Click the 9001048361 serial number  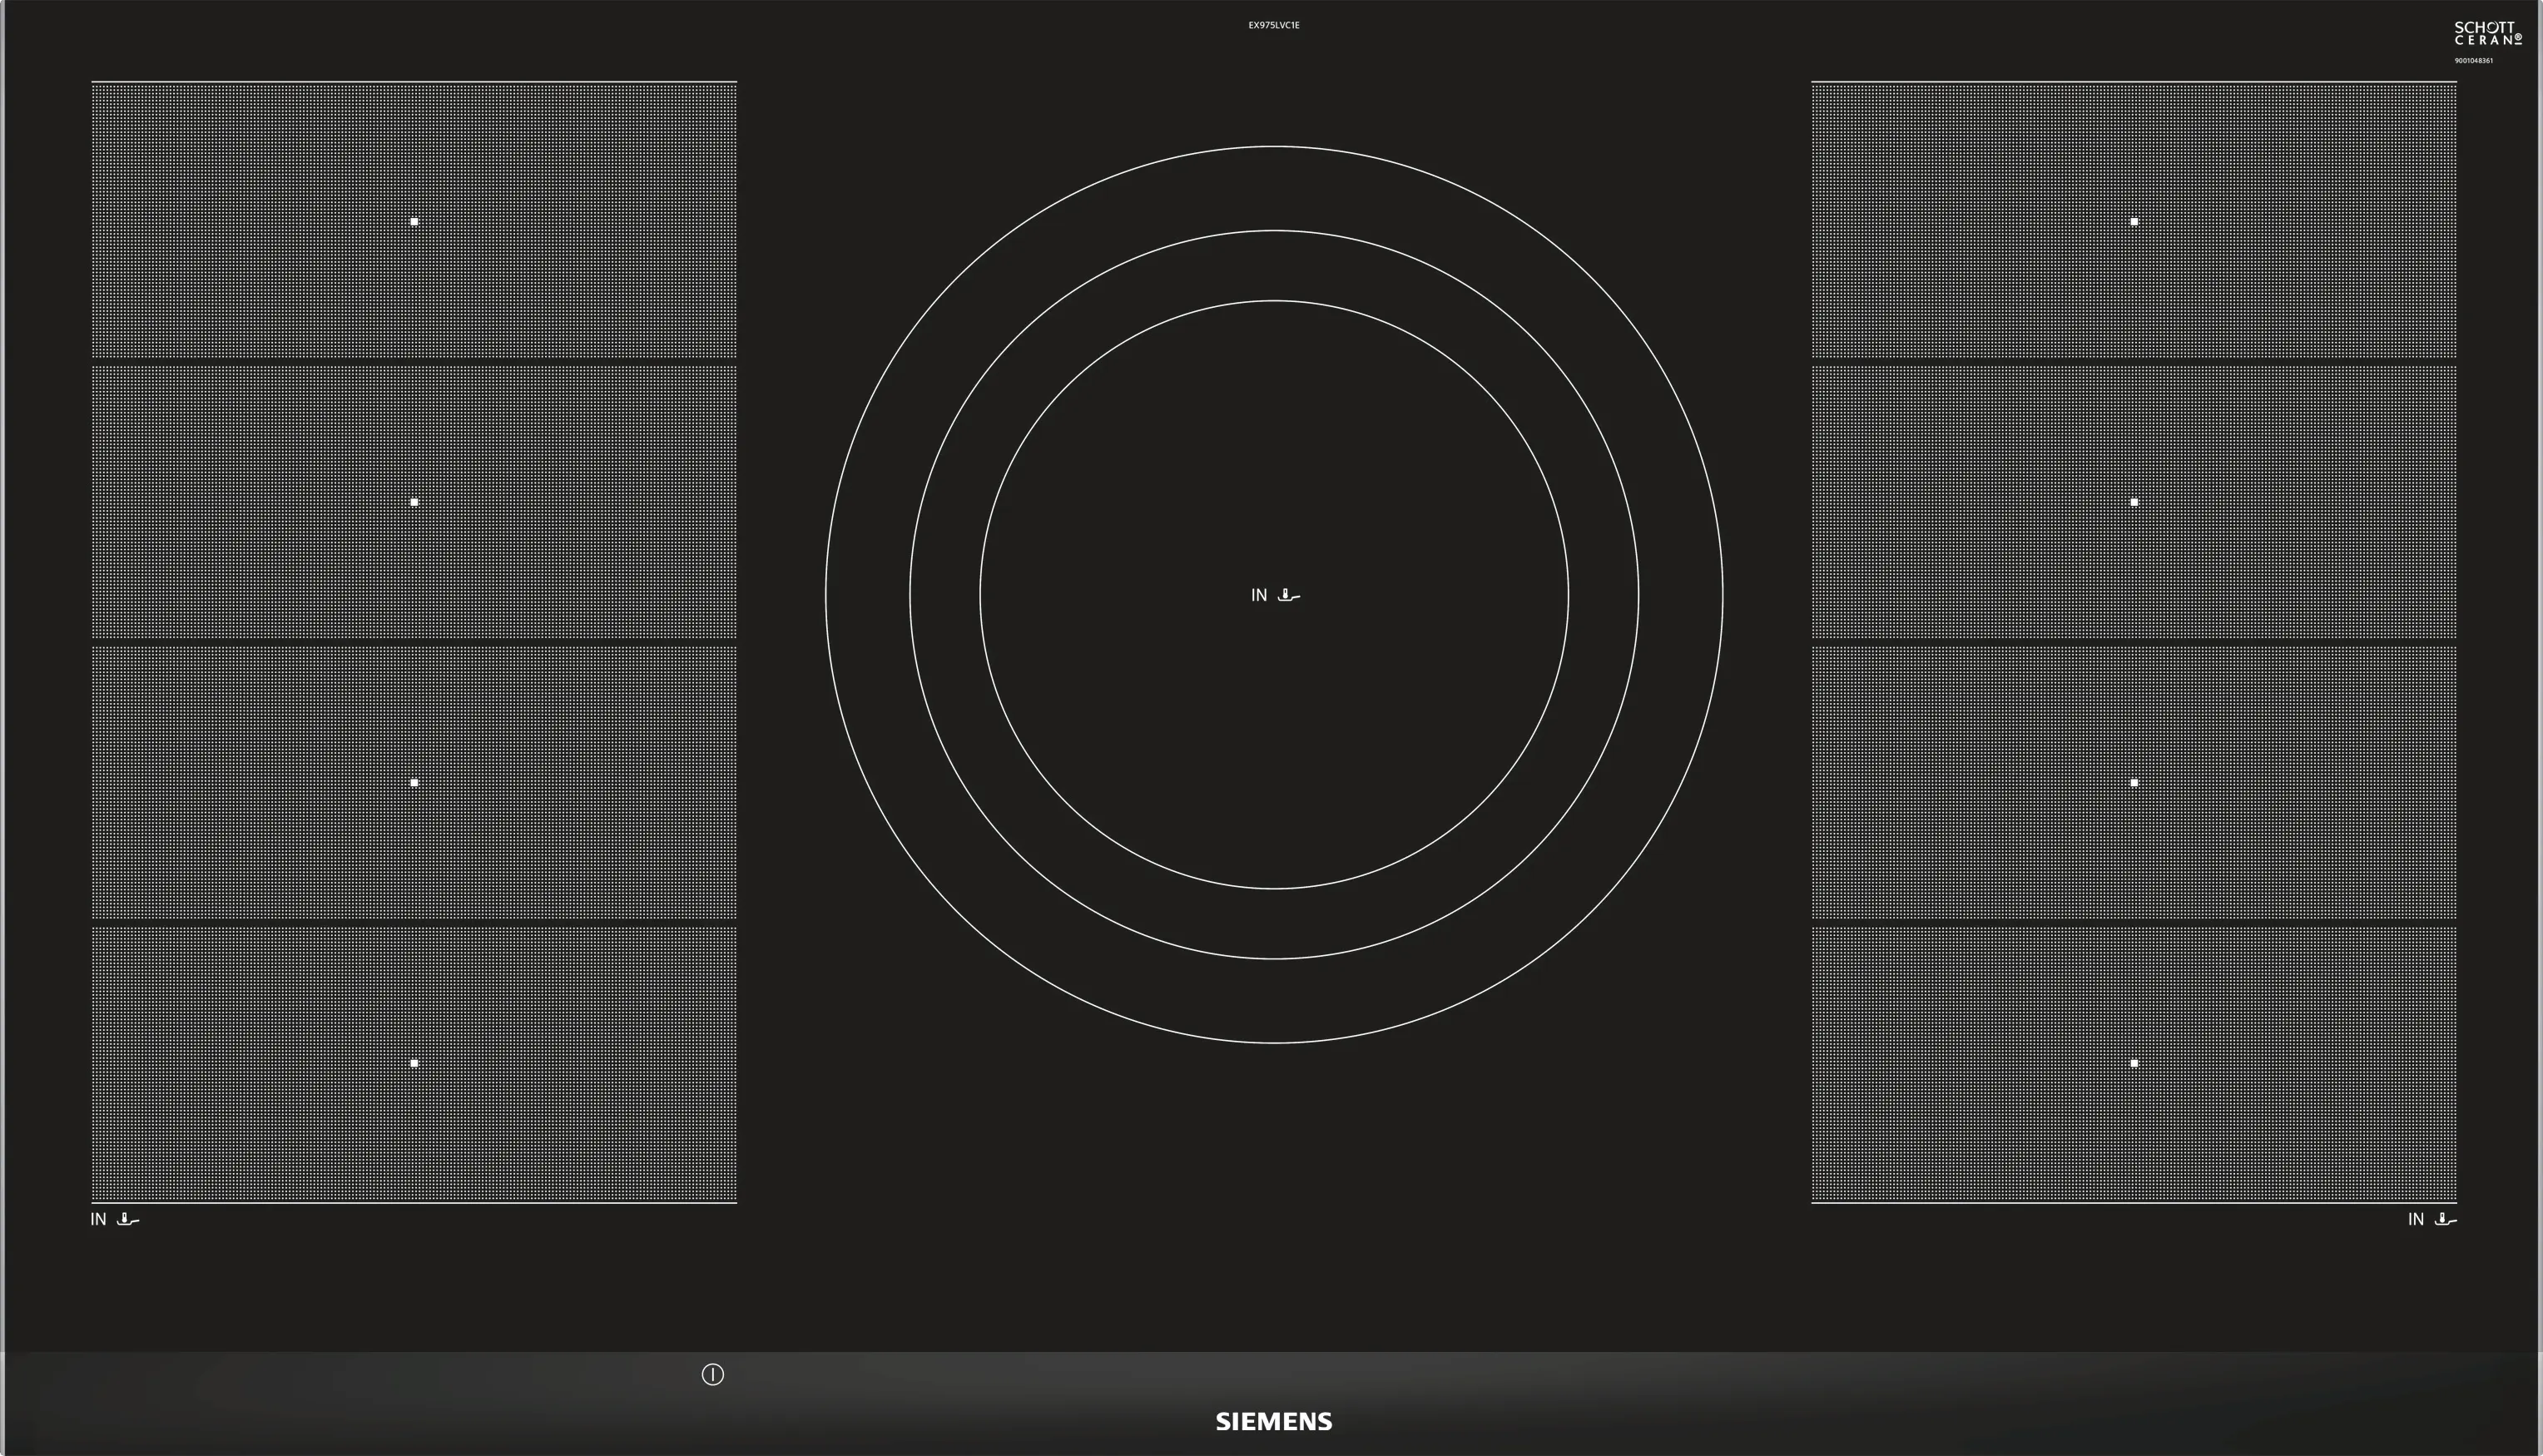pos(2473,61)
